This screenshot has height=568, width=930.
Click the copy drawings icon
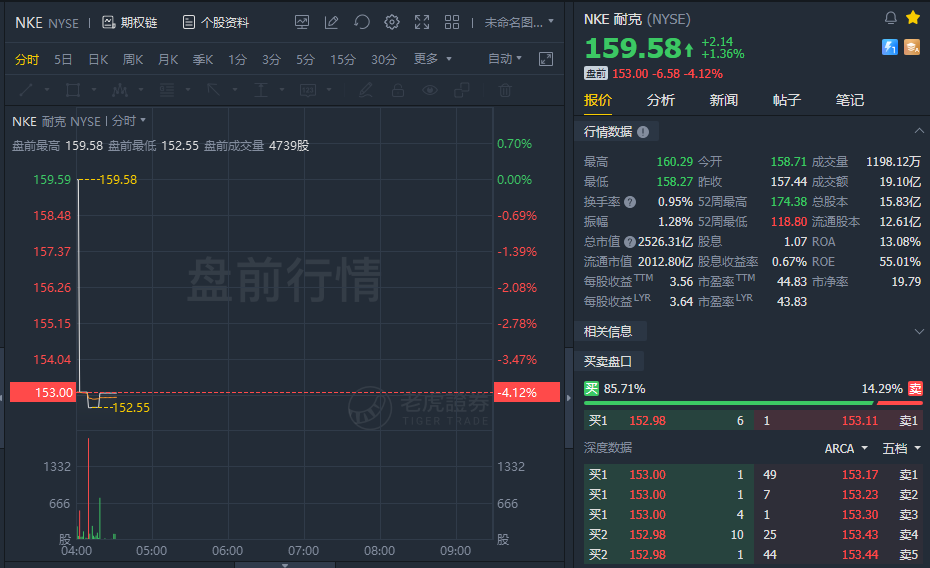click(461, 90)
